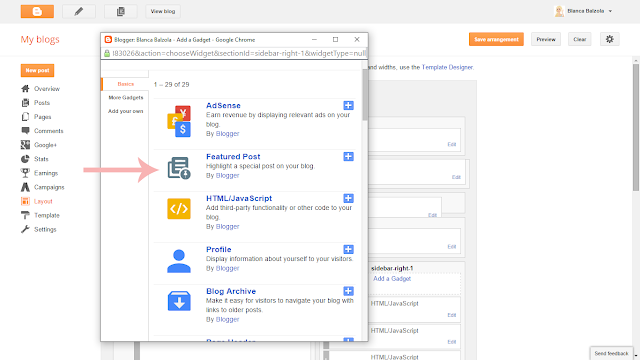The height and width of the screenshot is (360, 640).
Task: Click the posts list icon in toolbar
Action: pos(121,11)
